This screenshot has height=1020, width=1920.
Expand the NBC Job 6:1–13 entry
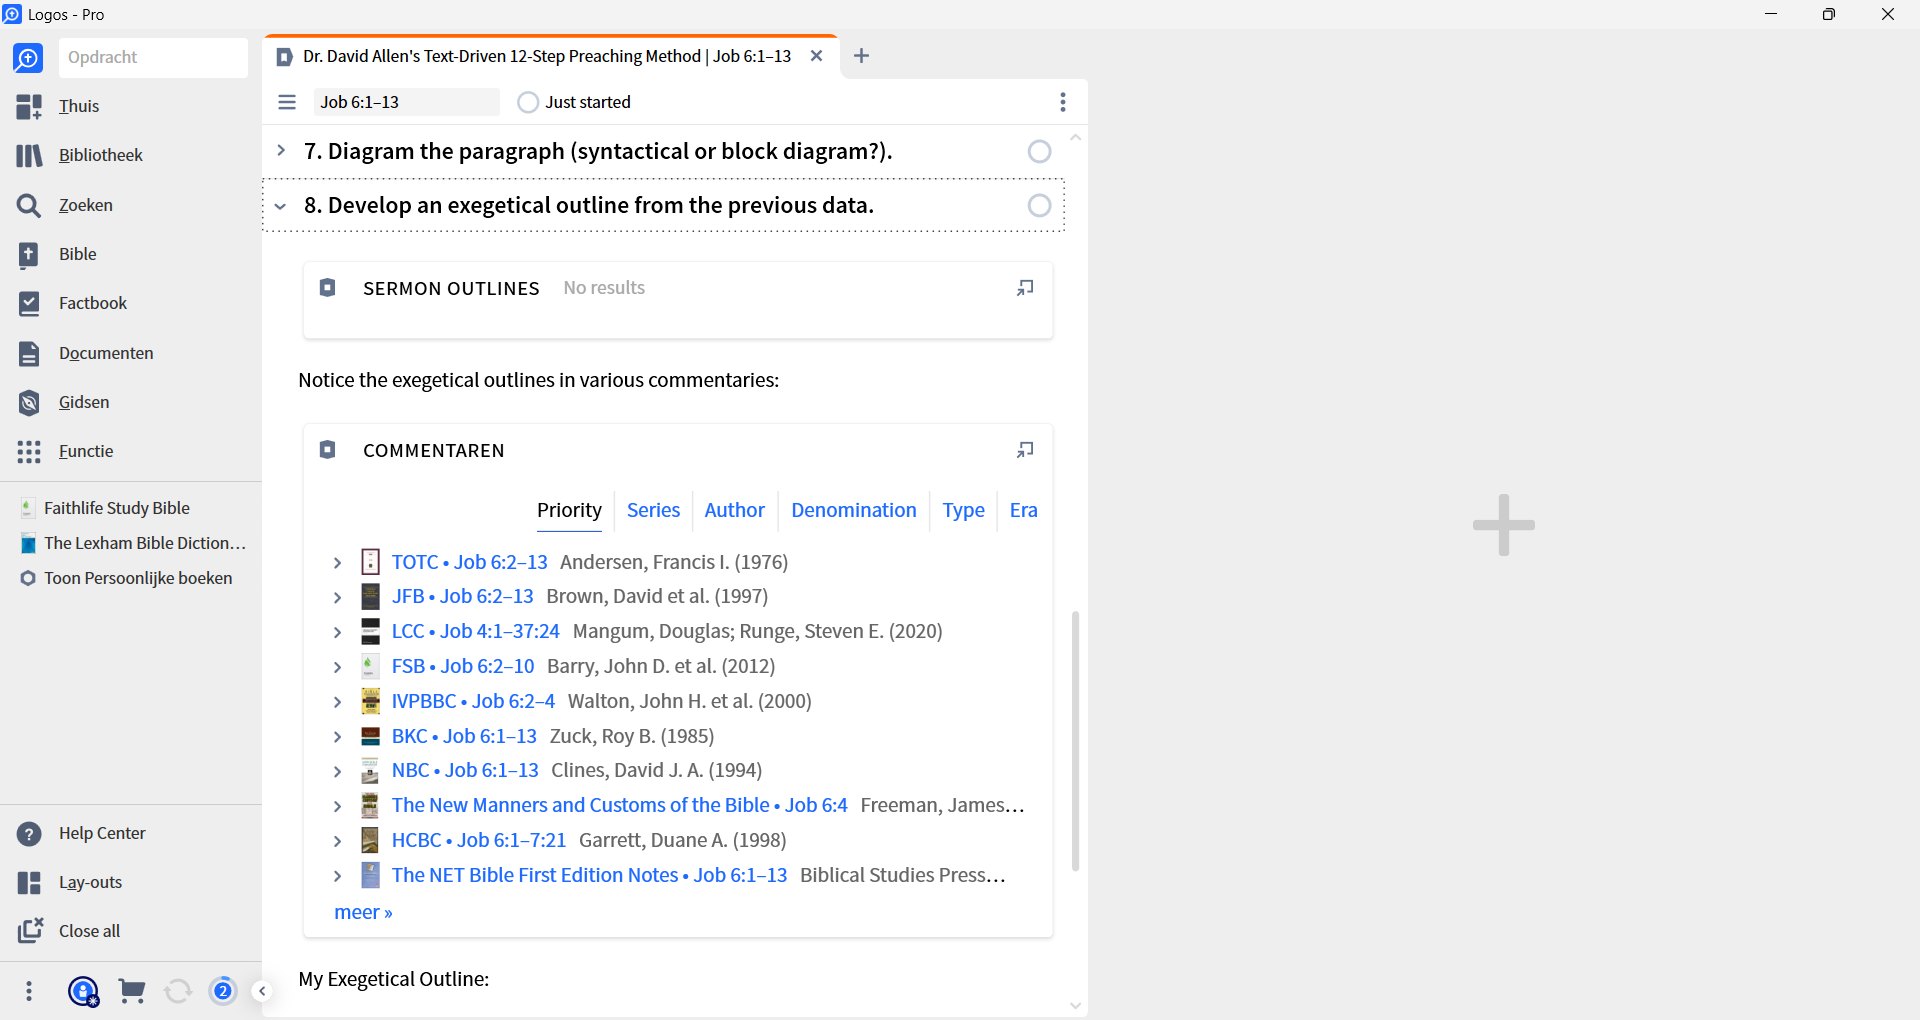coord(338,771)
